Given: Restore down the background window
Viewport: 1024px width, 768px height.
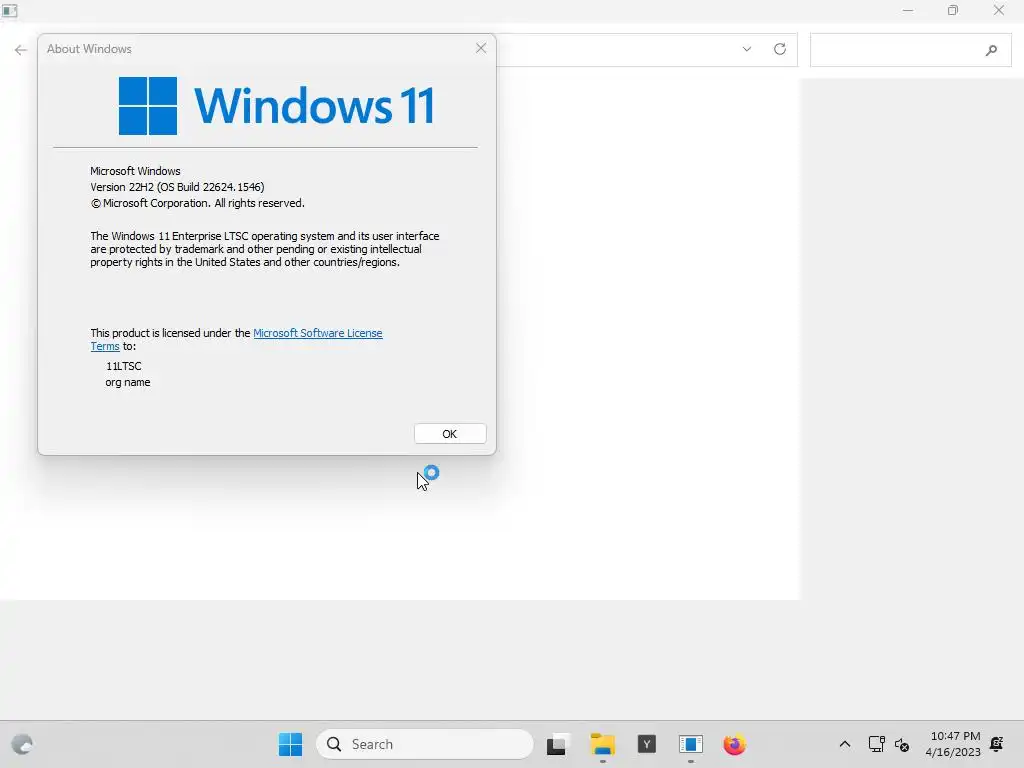Looking at the screenshot, I should tap(953, 10).
